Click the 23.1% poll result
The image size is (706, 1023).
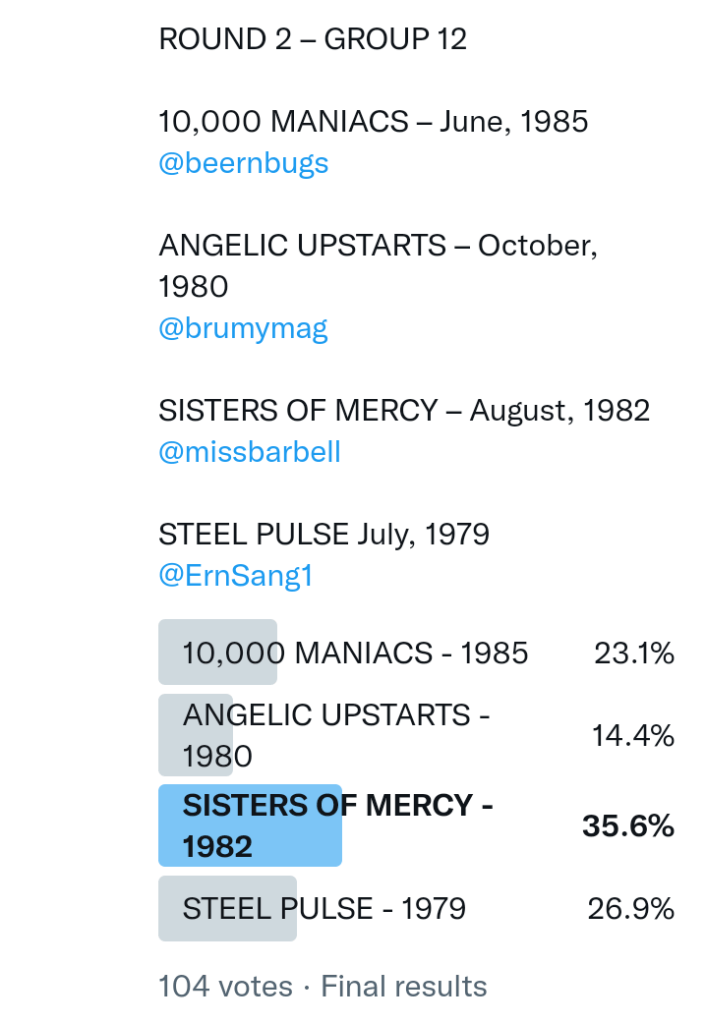[x=634, y=654]
